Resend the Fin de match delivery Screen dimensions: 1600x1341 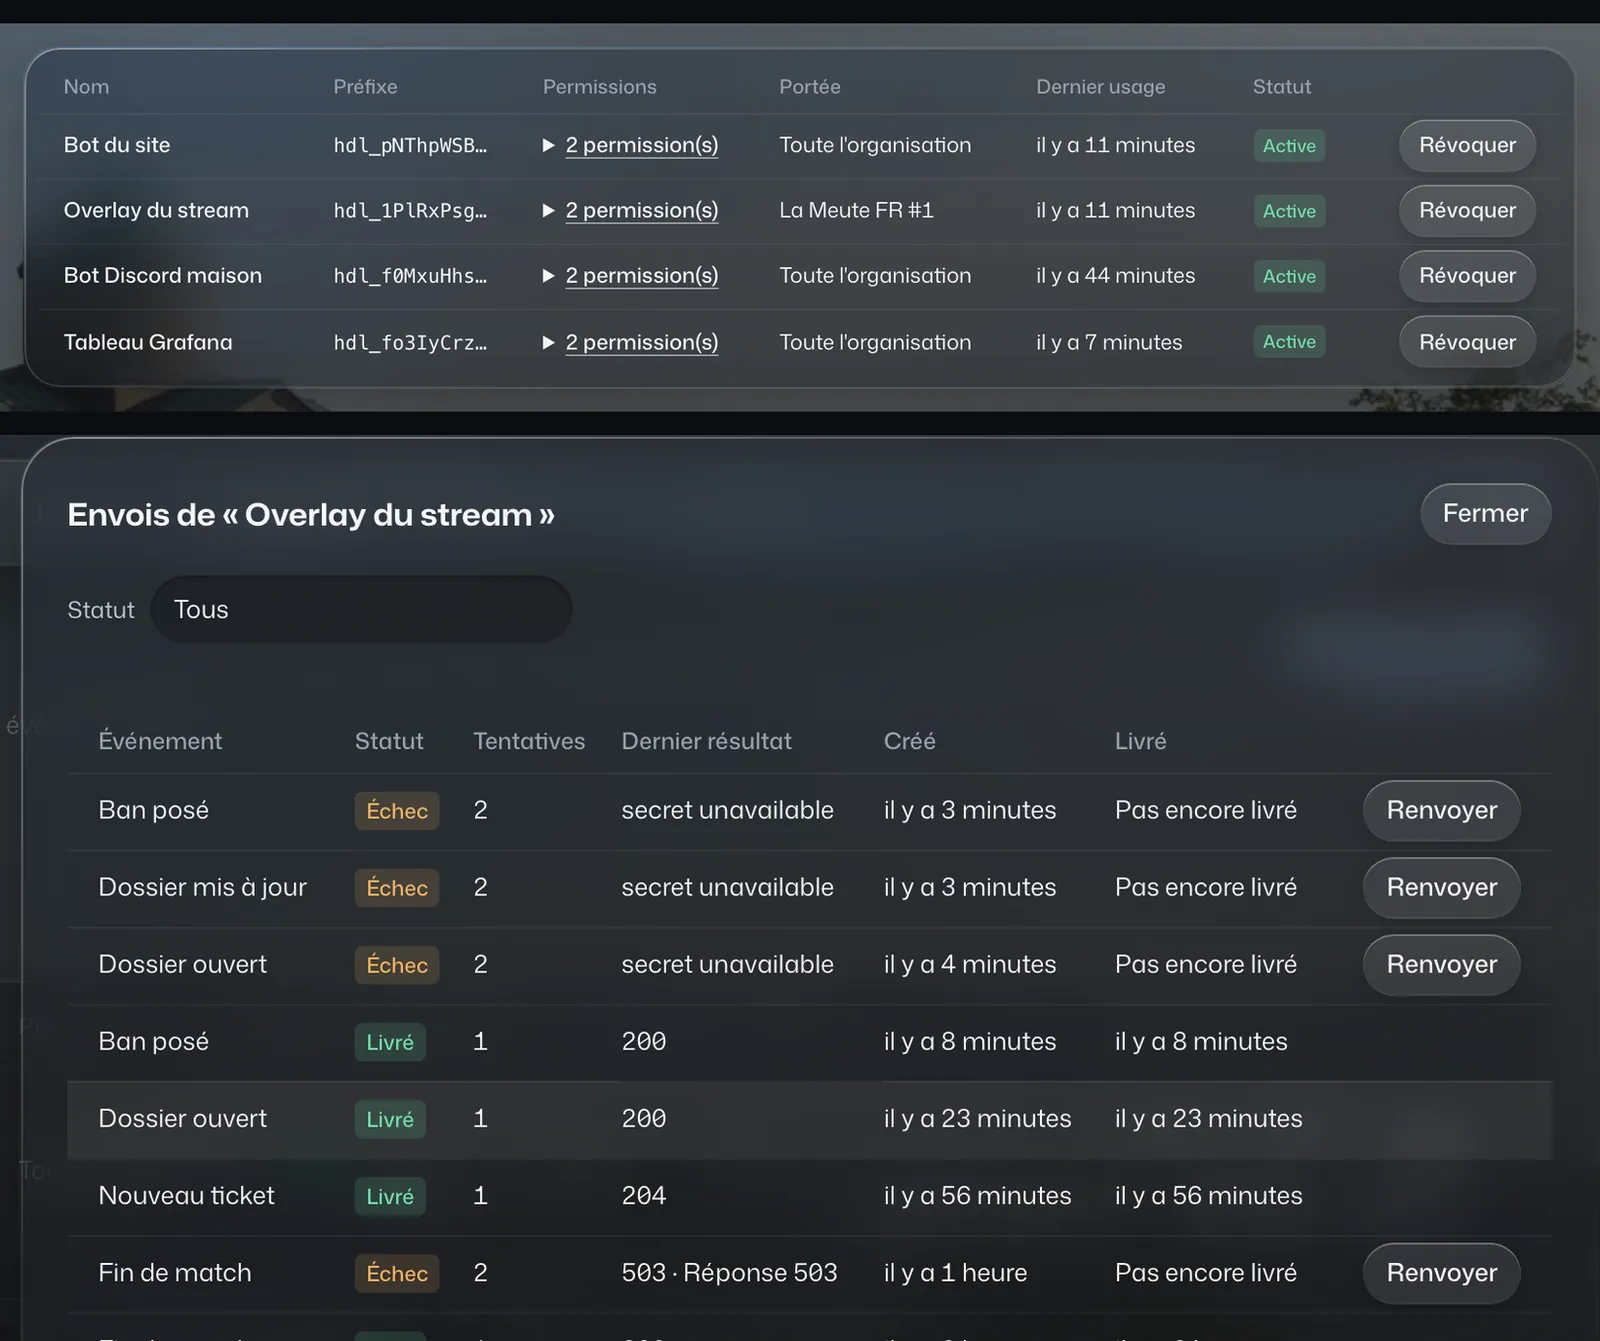(1441, 1273)
